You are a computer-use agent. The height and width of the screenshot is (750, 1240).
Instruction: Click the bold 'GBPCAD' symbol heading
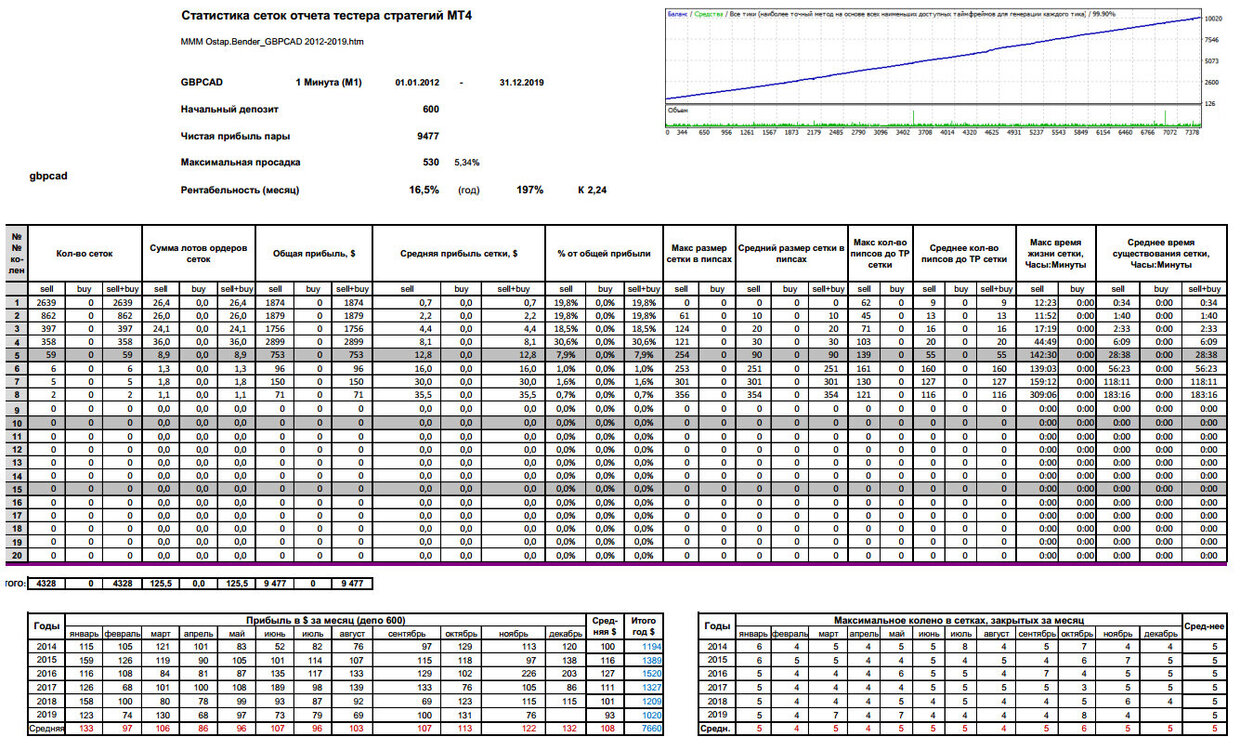click(x=201, y=83)
